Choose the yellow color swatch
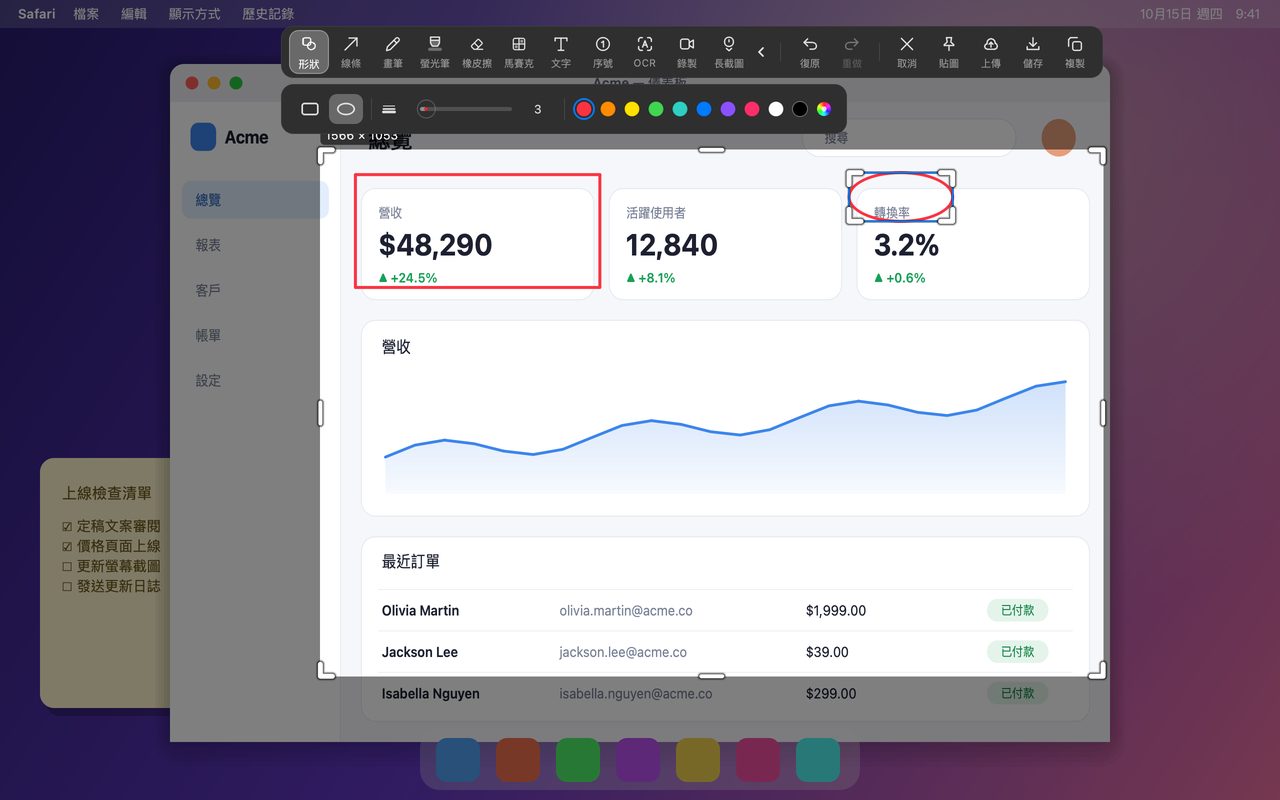 [x=632, y=109]
